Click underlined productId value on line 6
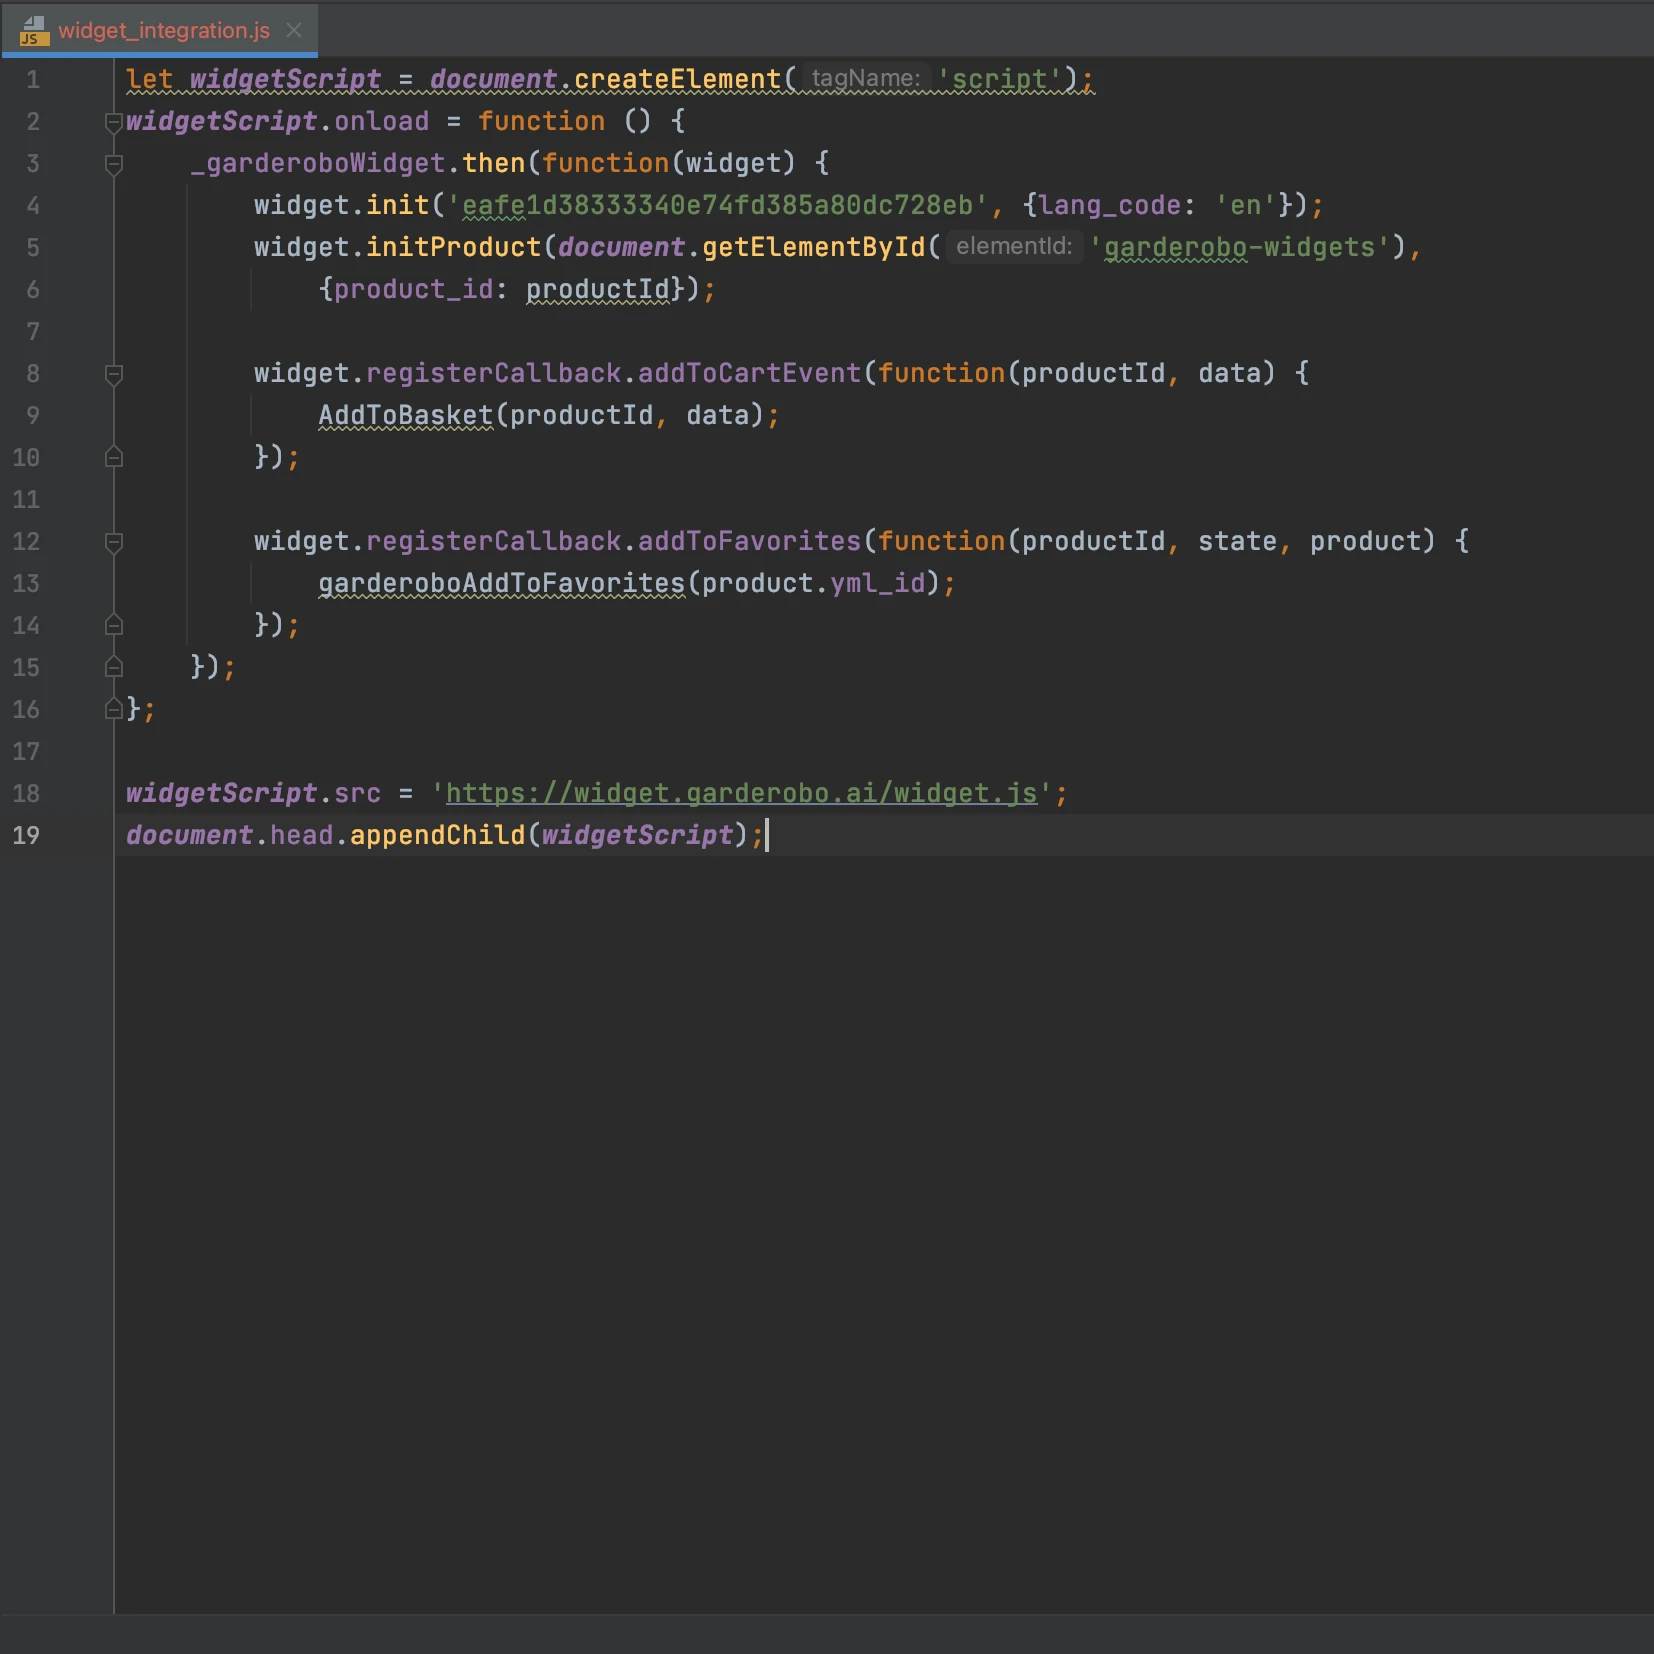The image size is (1654, 1654). [x=597, y=289]
